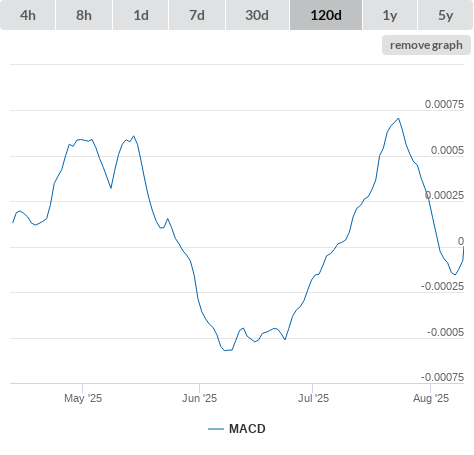Click the -0.00025 y-axis value
The image size is (474, 455).
point(442,286)
